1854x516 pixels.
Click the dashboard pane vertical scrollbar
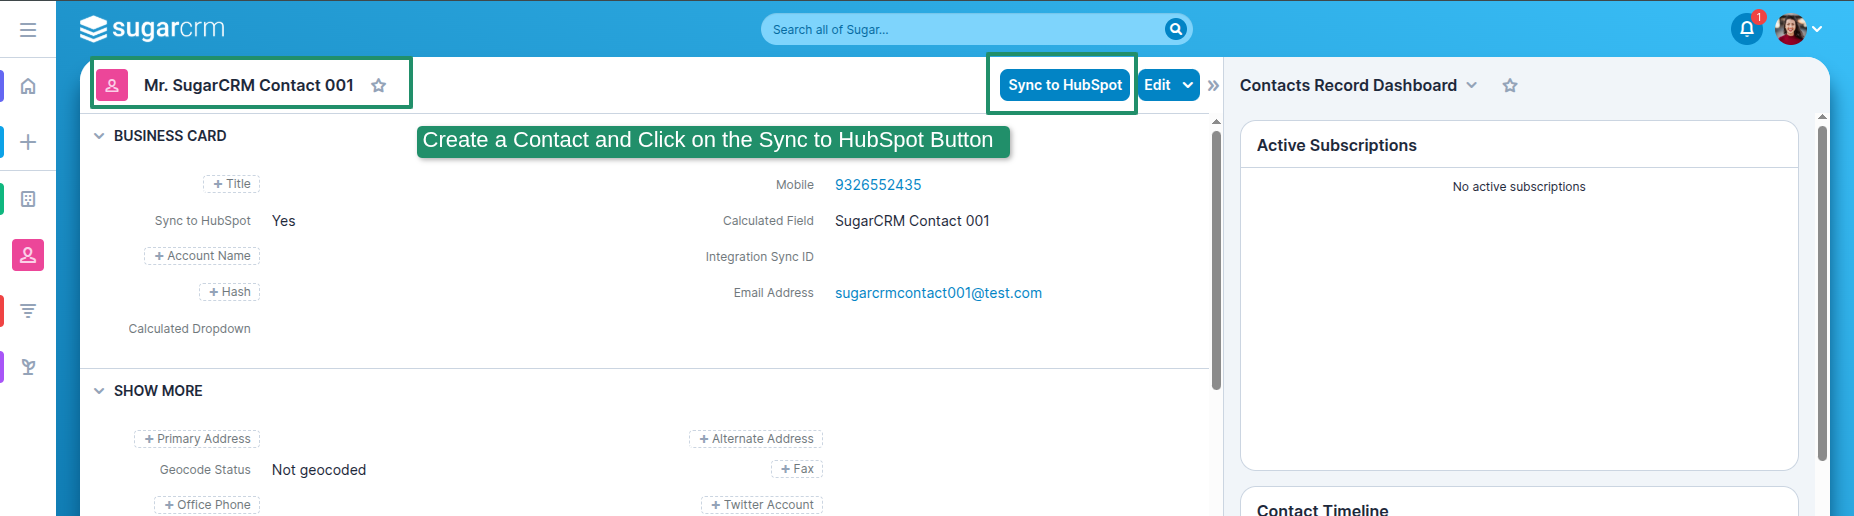[1822, 292]
